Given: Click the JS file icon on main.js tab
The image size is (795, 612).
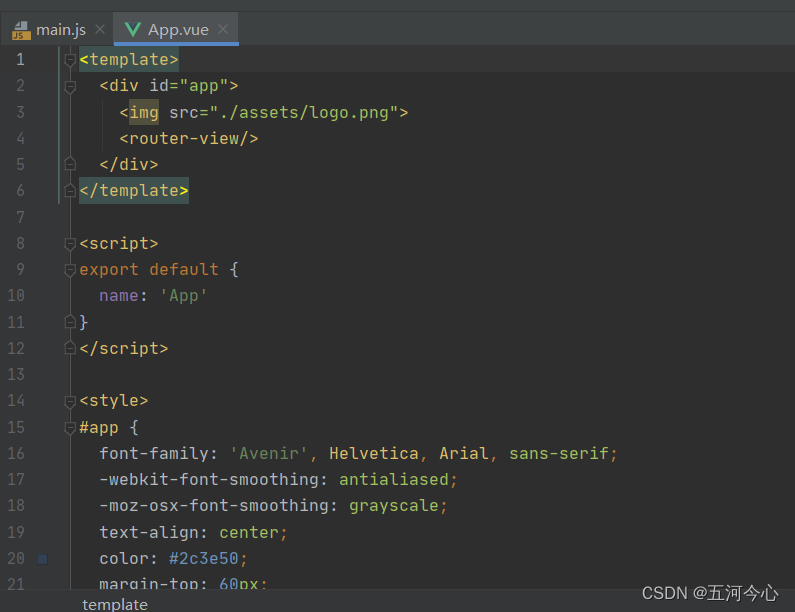Looking at the screenshot, I should pyautogui.click(x=21, y=30).
